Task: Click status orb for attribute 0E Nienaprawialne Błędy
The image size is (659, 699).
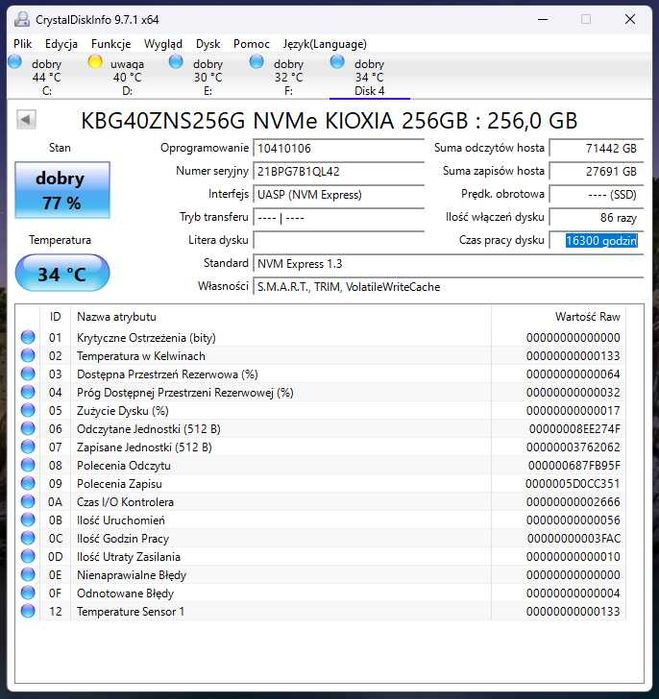Action: [x=28, y=575]
